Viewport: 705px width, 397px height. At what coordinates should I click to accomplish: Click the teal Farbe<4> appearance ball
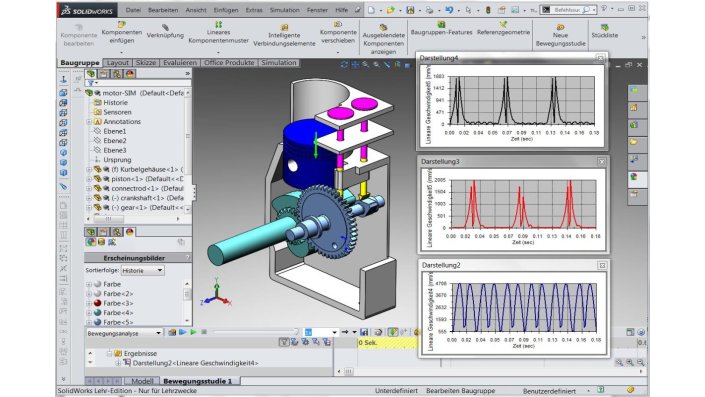click(98, 313)
